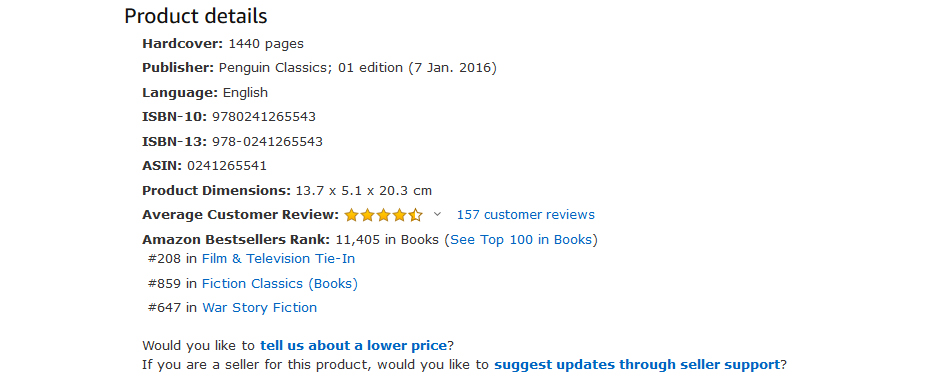Click tell us about a lower price
This screenshot has height=383, width=935.
coord(354,345)
